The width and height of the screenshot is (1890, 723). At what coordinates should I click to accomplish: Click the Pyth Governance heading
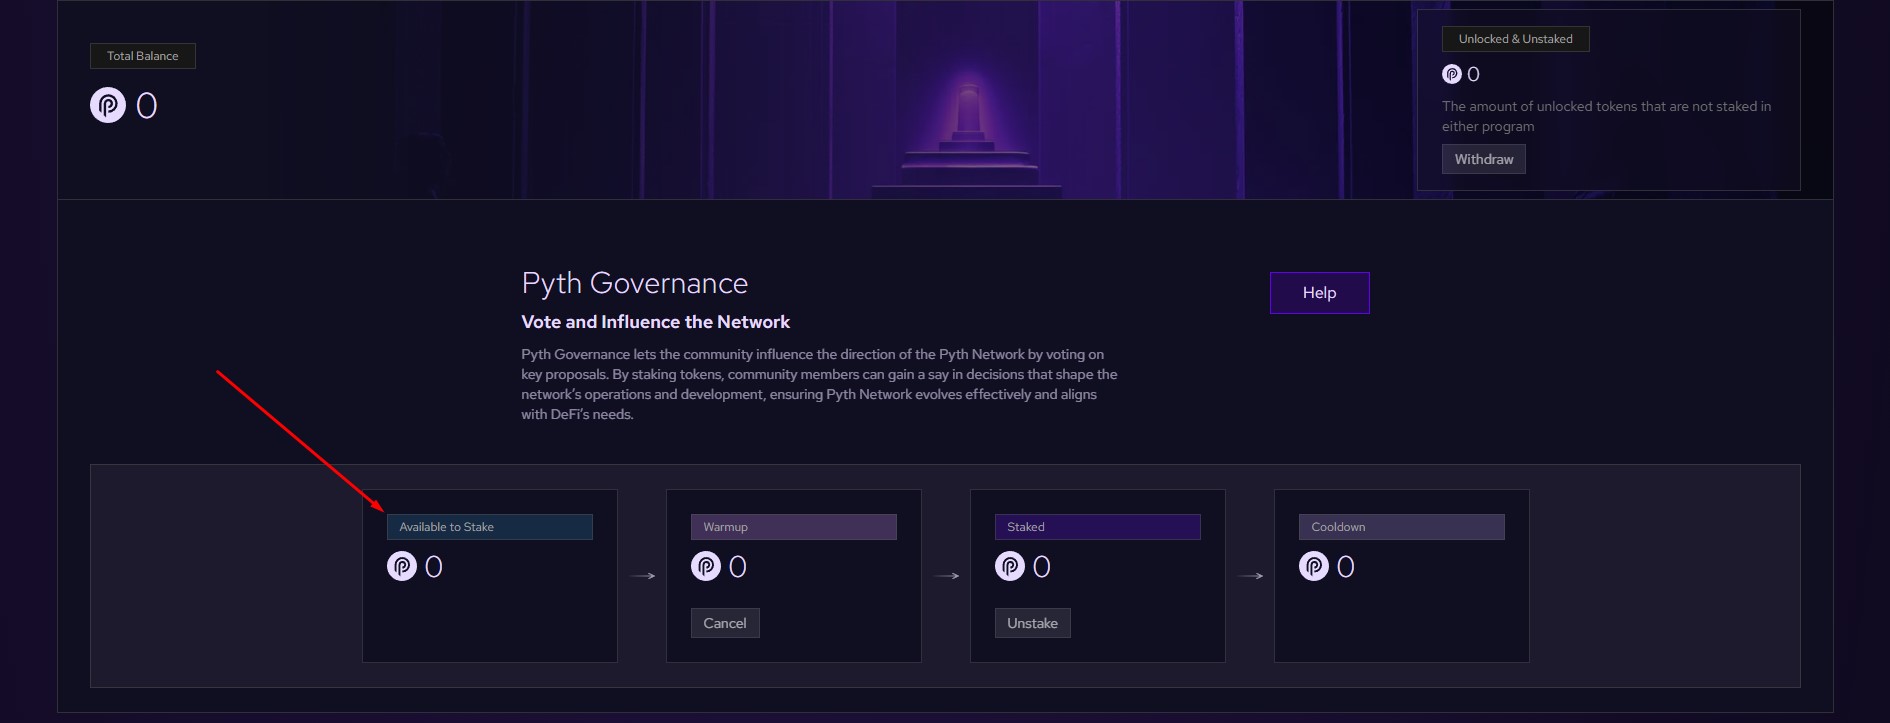634,284
